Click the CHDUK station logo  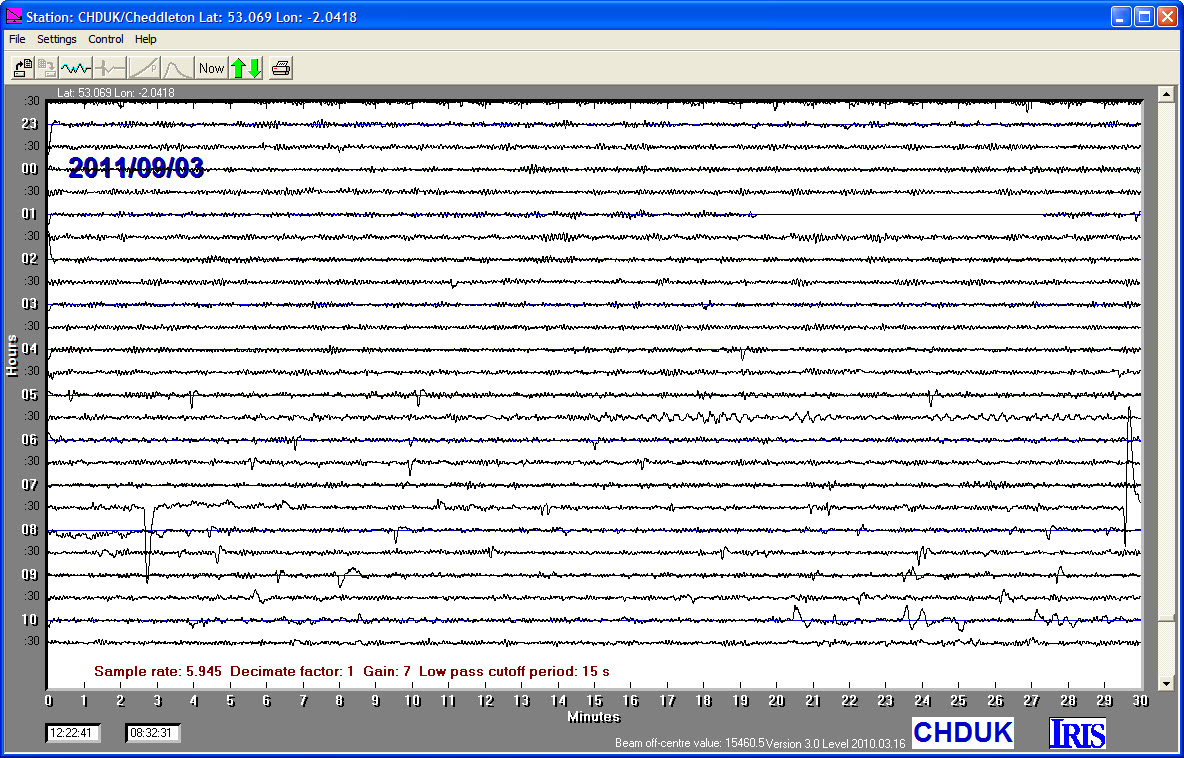[963, 732]
